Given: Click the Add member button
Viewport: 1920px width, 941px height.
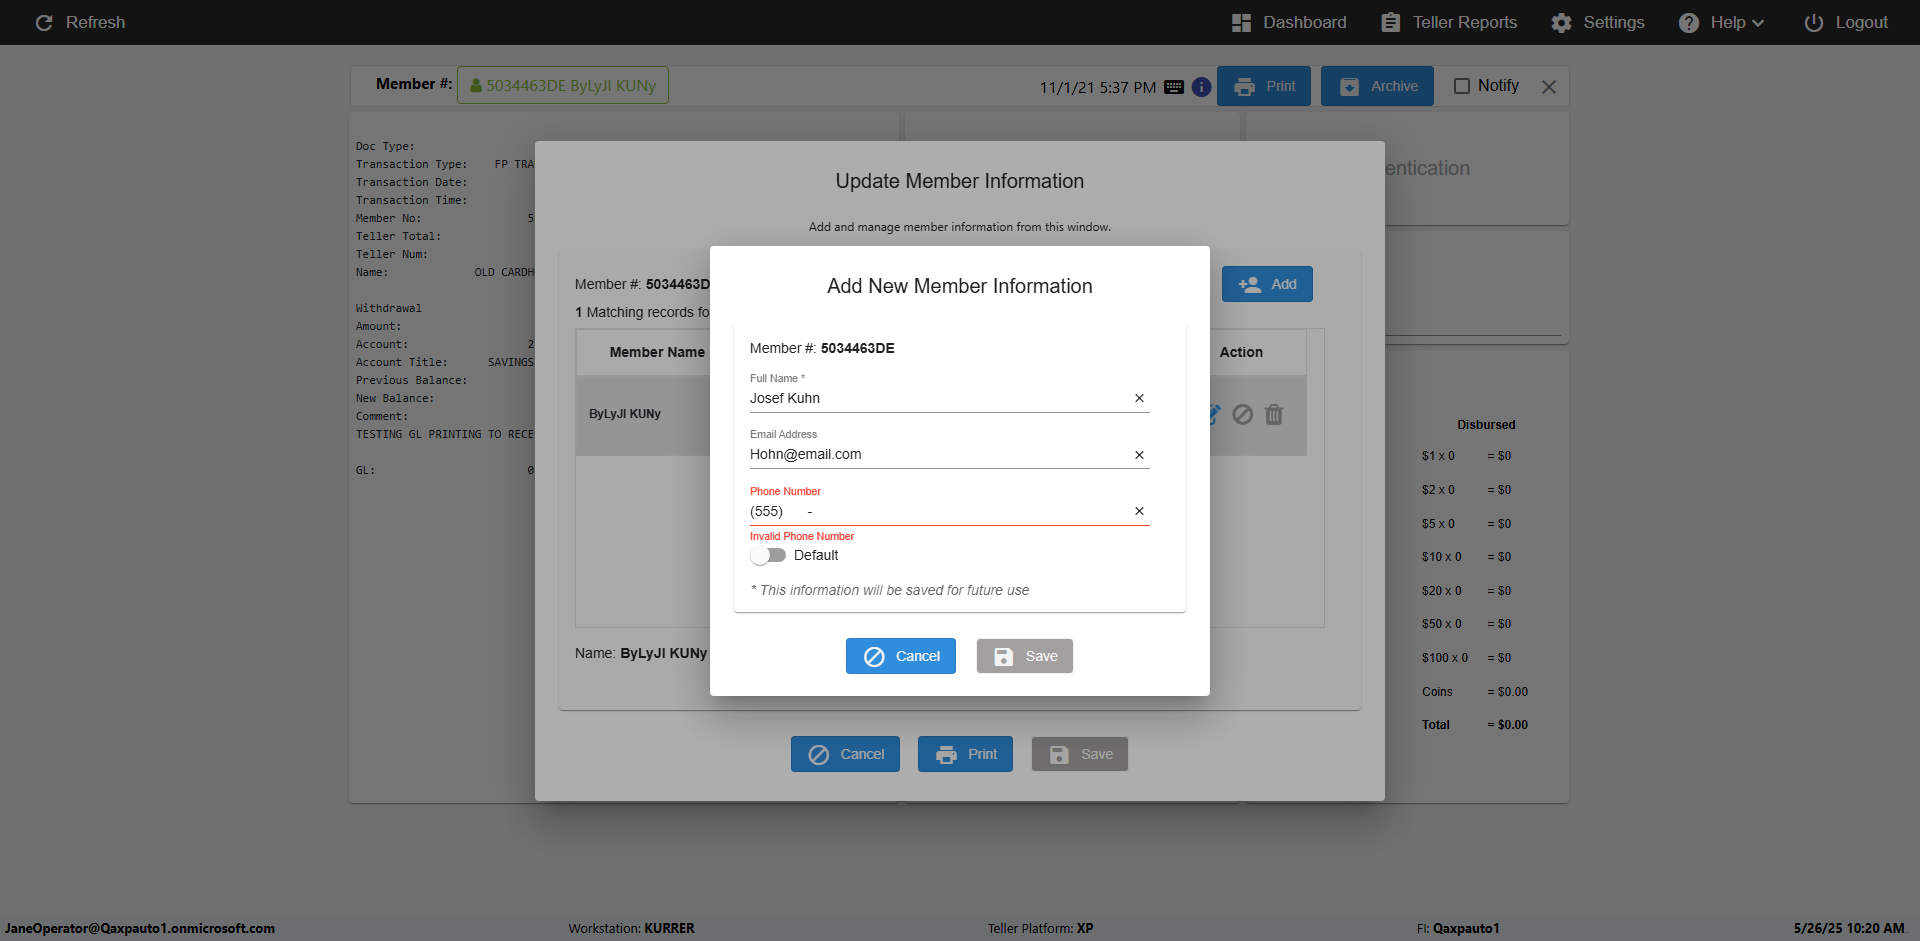Looking at the screenshot, I should (1267, 284).
